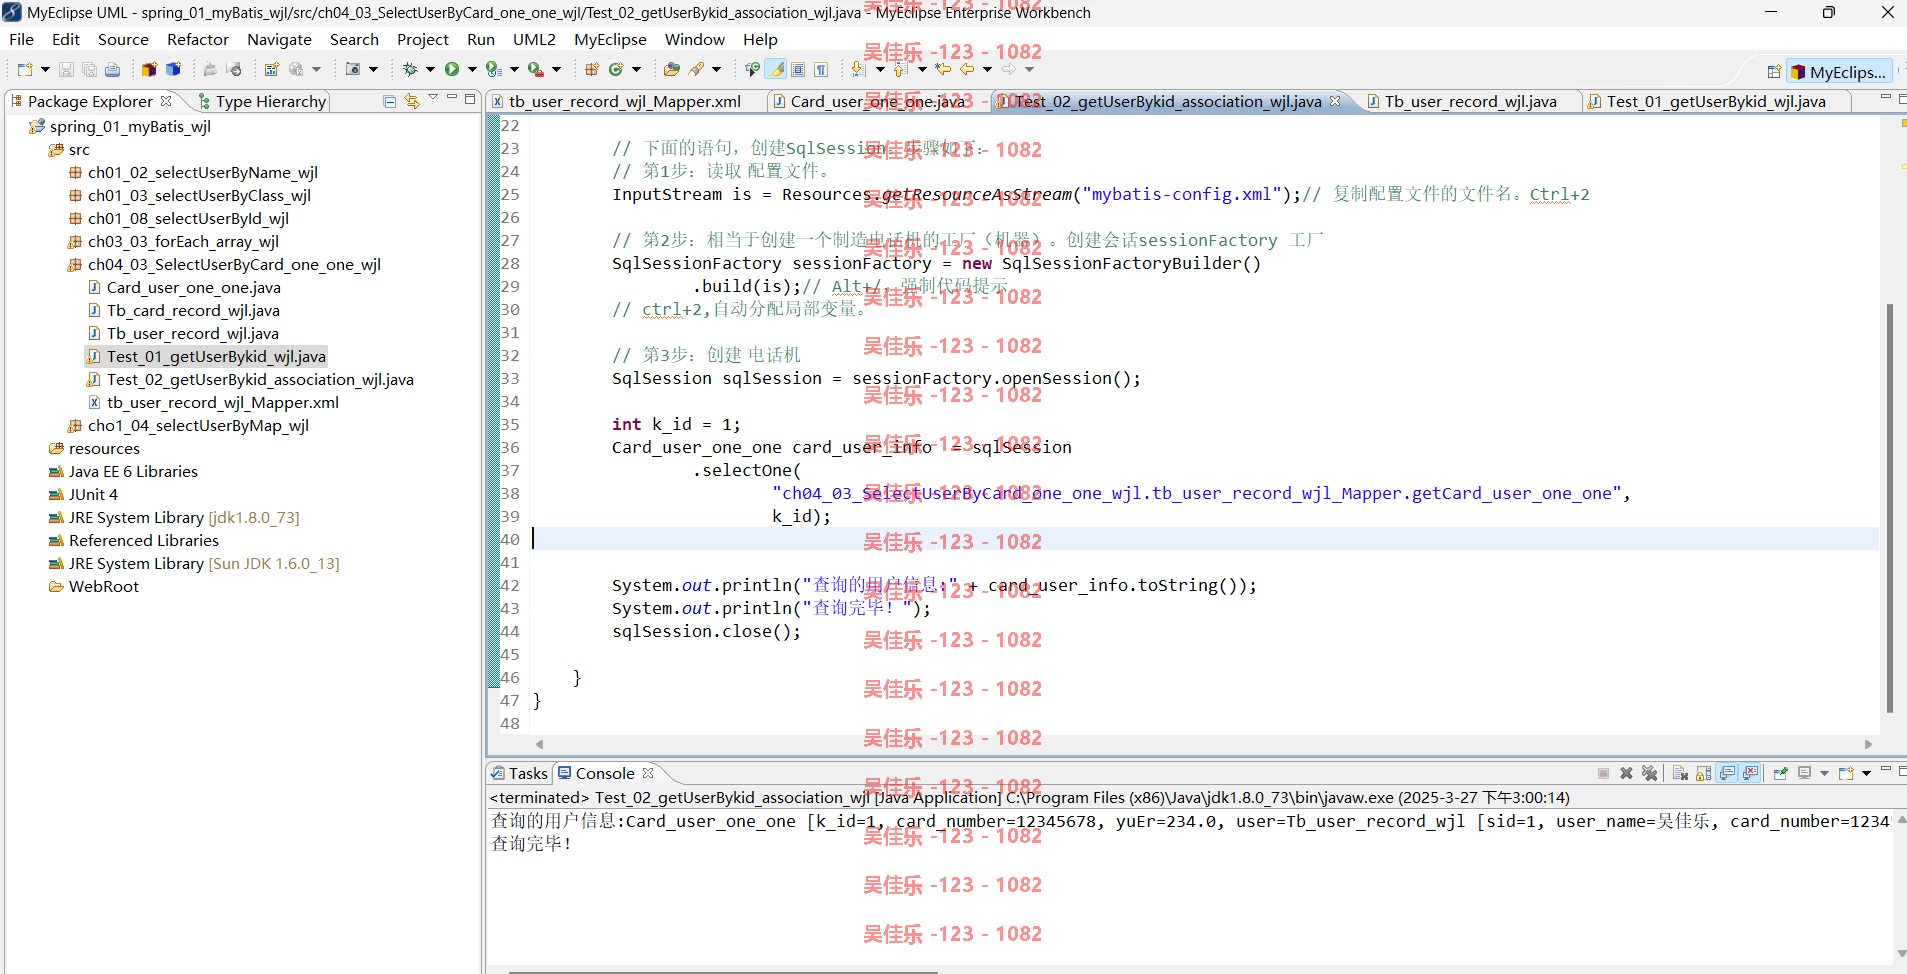This screenshot has width=1907, height=974.
Task: Open the New Java Class dropdown arrow
Action: click(636, 69)
